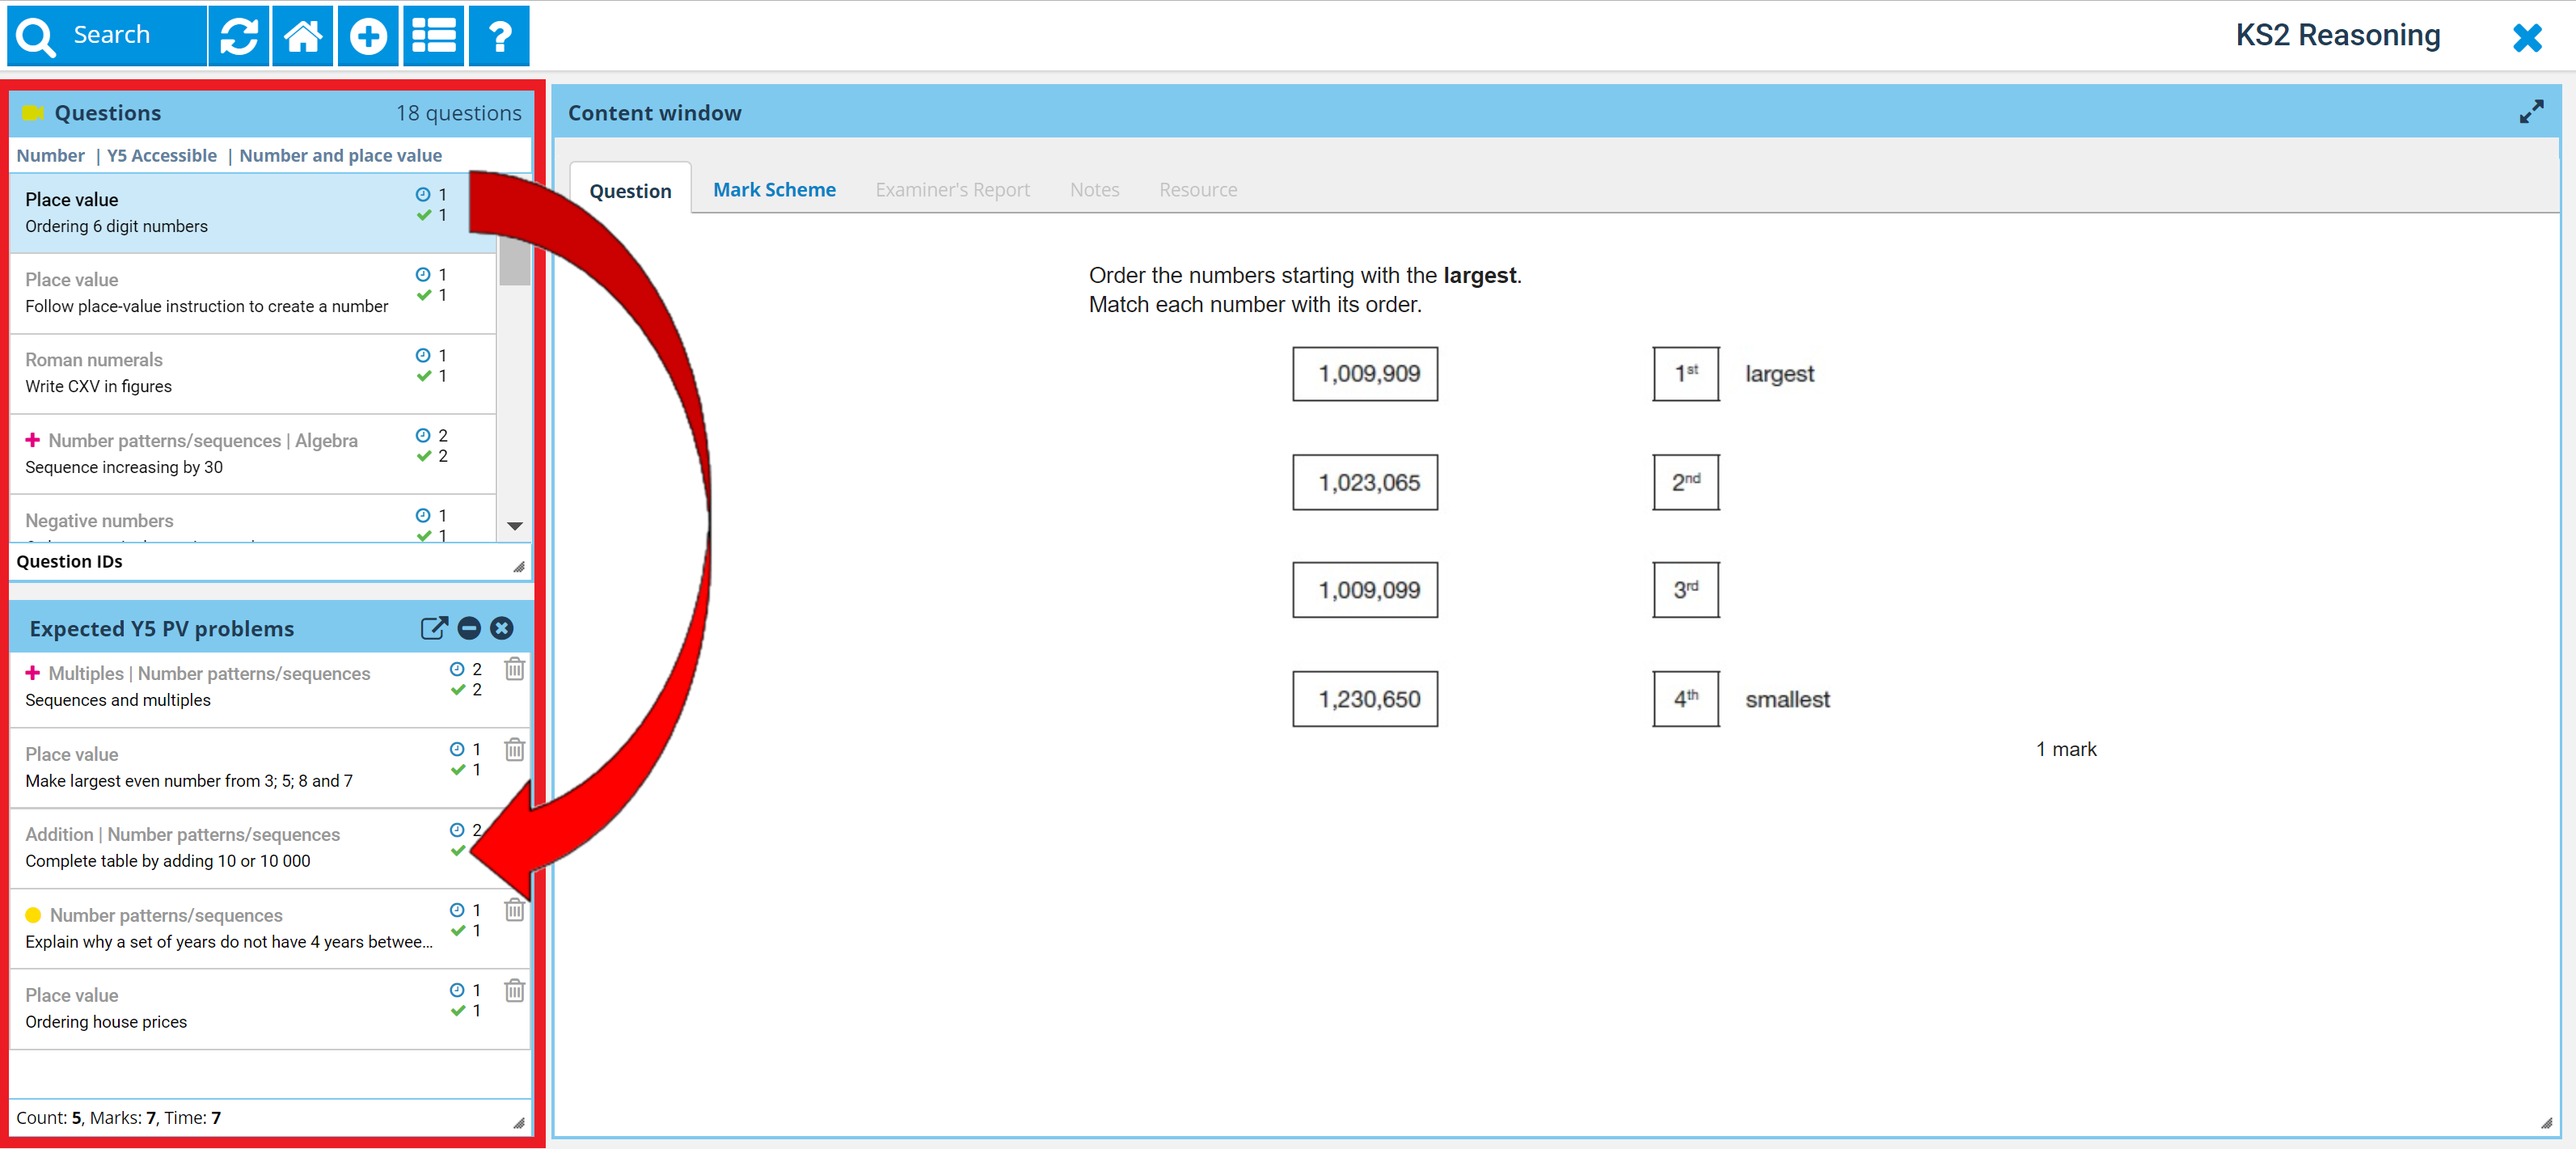Click the plus circle add icon
The height and width of the screenshot is (1149, 2576).
coord(368,36)
